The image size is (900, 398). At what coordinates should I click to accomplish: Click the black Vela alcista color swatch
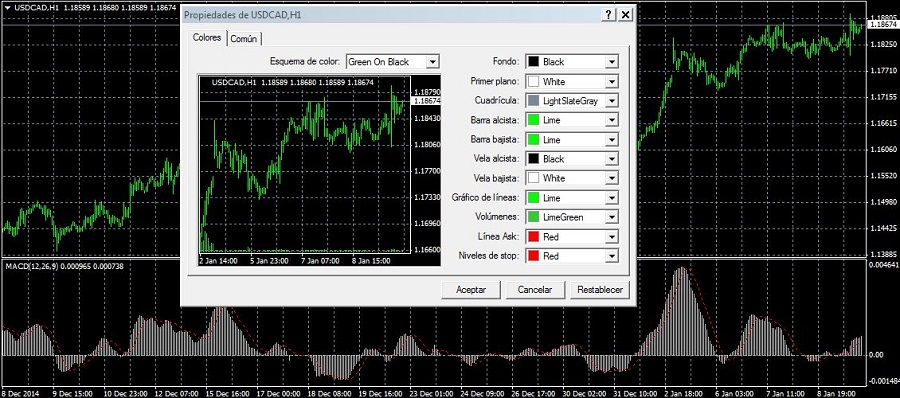[x=534, y=159]
